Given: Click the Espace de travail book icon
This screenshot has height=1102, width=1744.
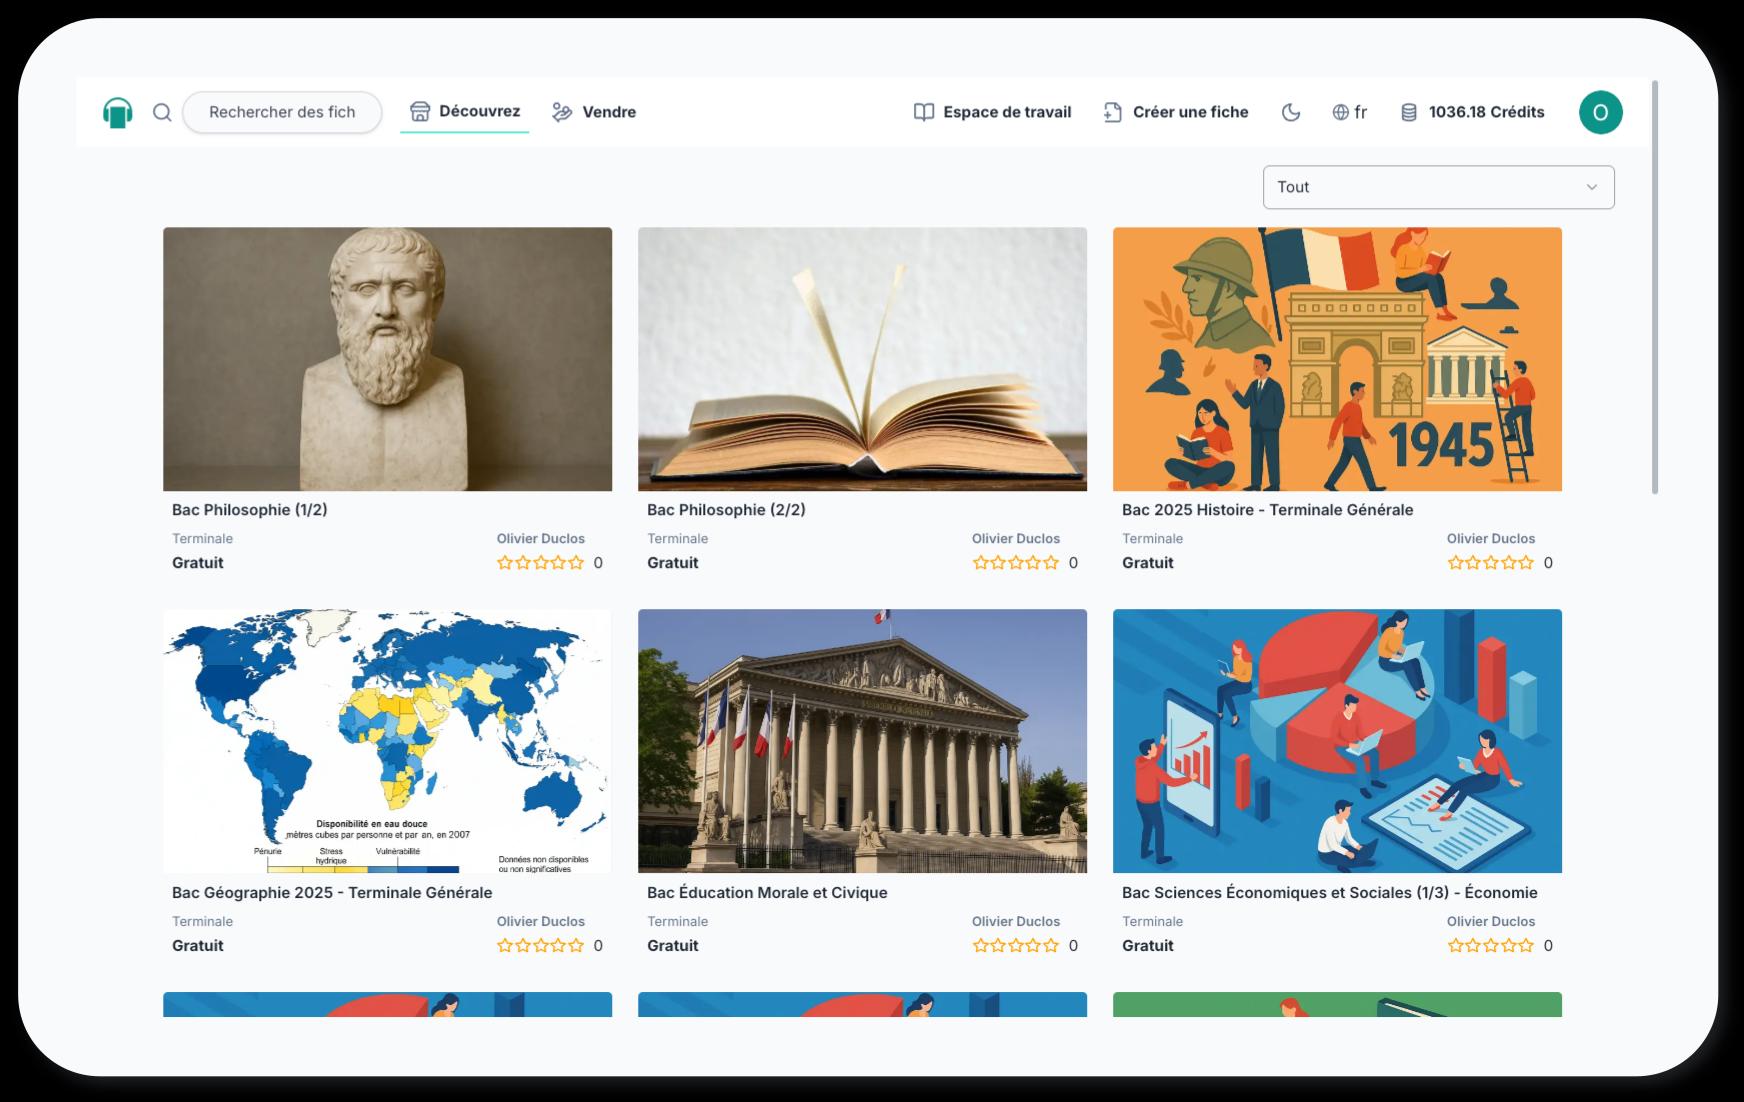Looking at the screenshot, I should [924, 112].
